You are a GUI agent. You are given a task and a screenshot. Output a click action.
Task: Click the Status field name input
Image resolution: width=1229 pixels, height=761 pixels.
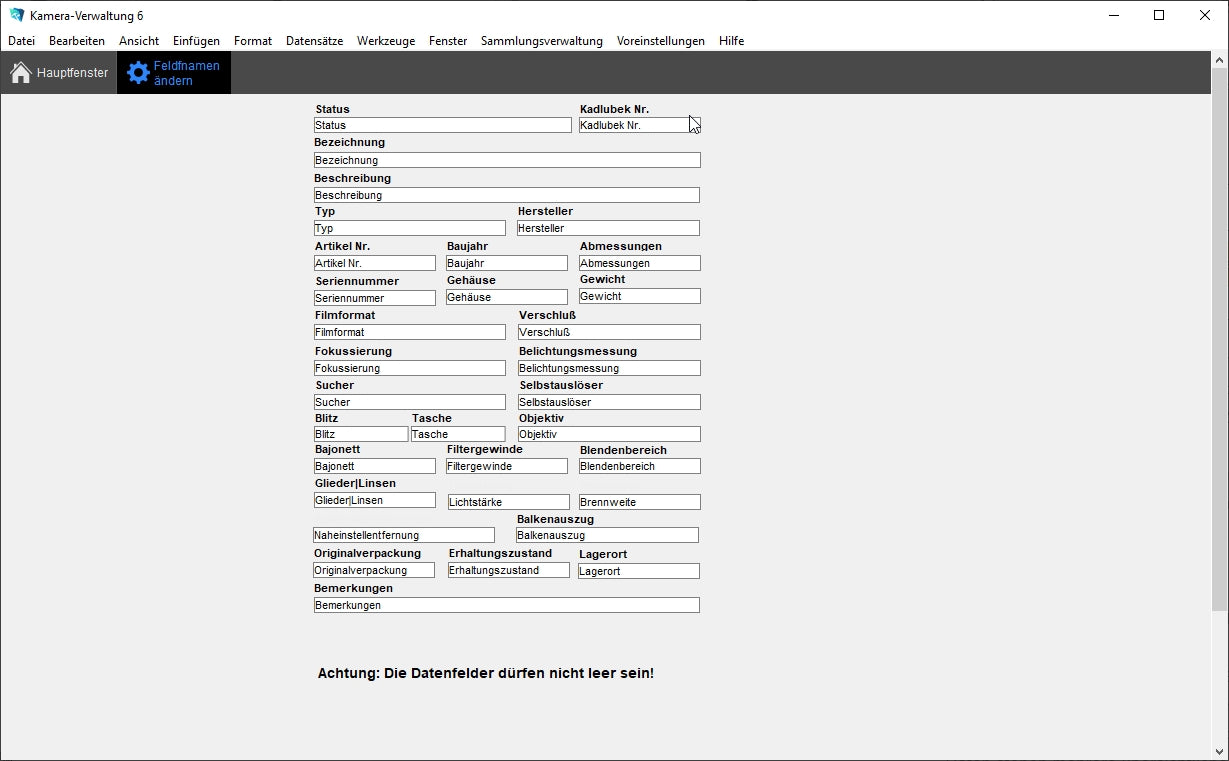[x=442, y=125]
